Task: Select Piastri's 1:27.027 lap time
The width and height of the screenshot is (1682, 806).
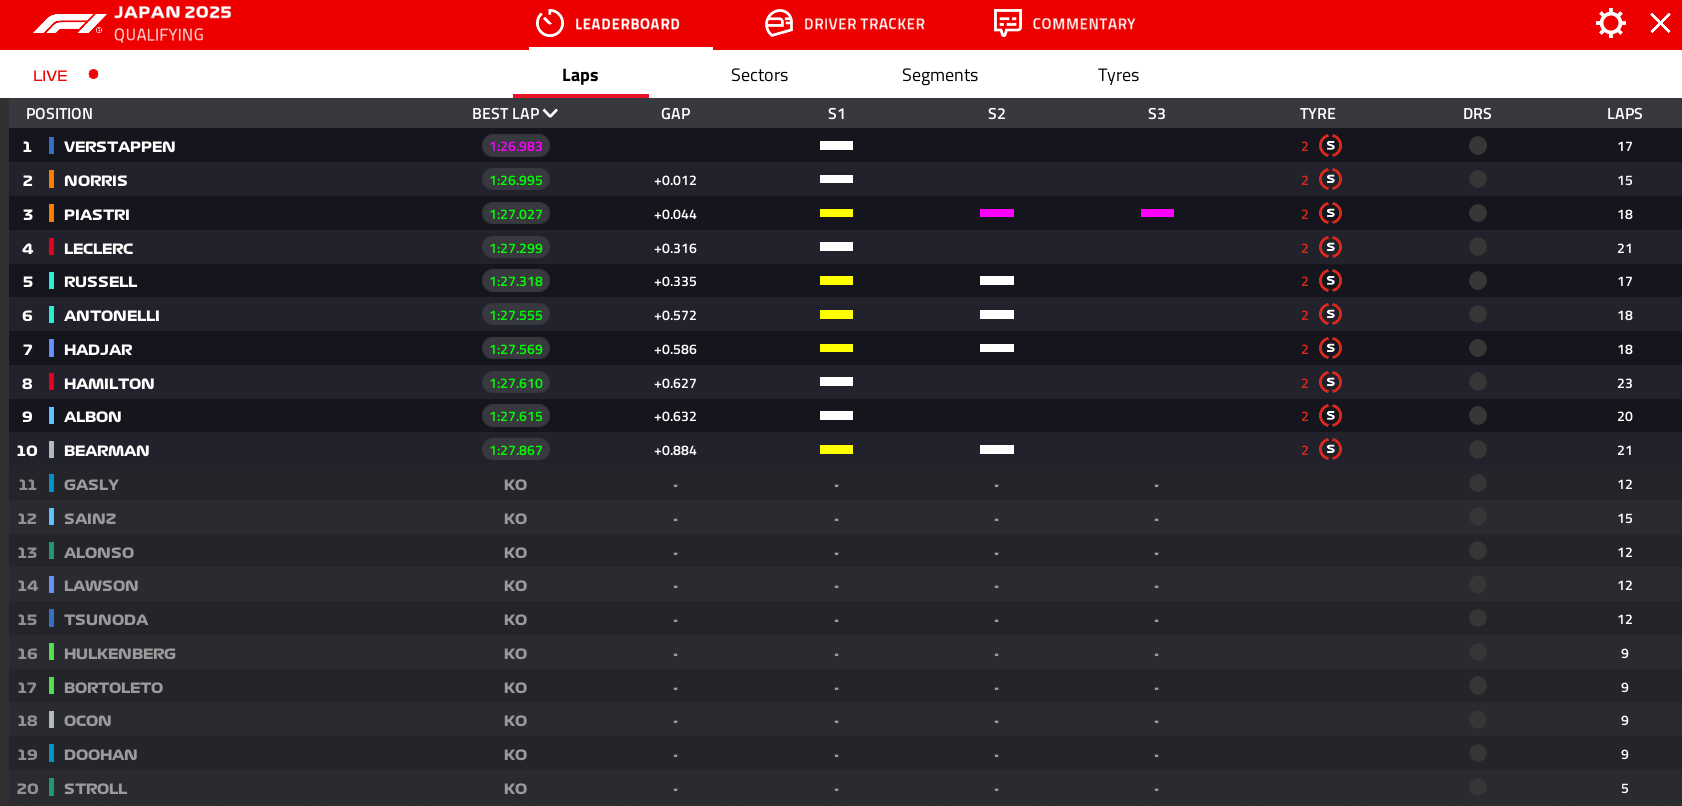Action: (x=516, y=214)
